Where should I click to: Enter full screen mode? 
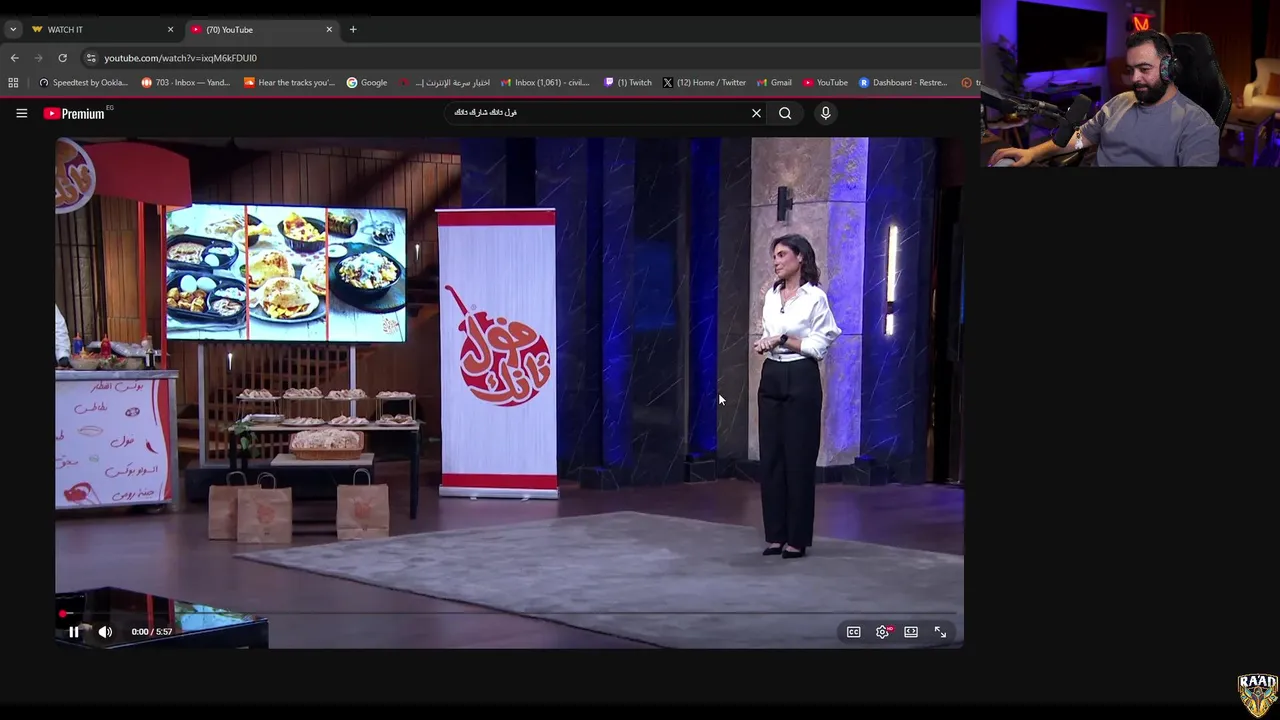click(x=940, y=632)
